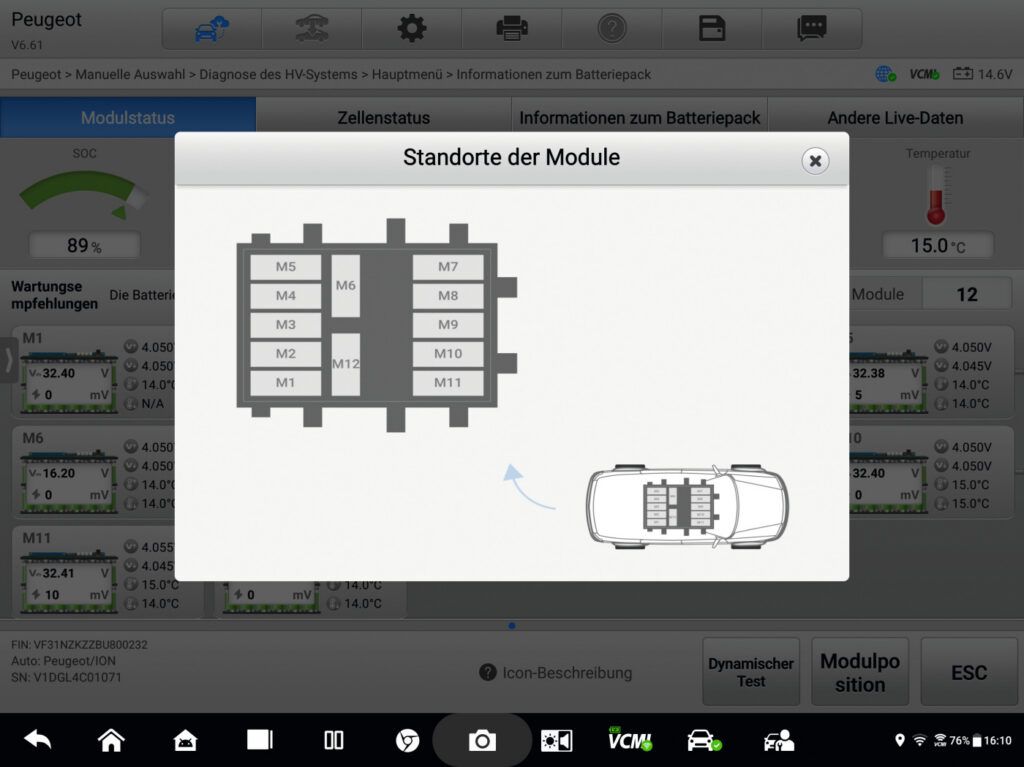The image size is (1024, 767).
Task: Go back using the back arrow
Action: 38,740
